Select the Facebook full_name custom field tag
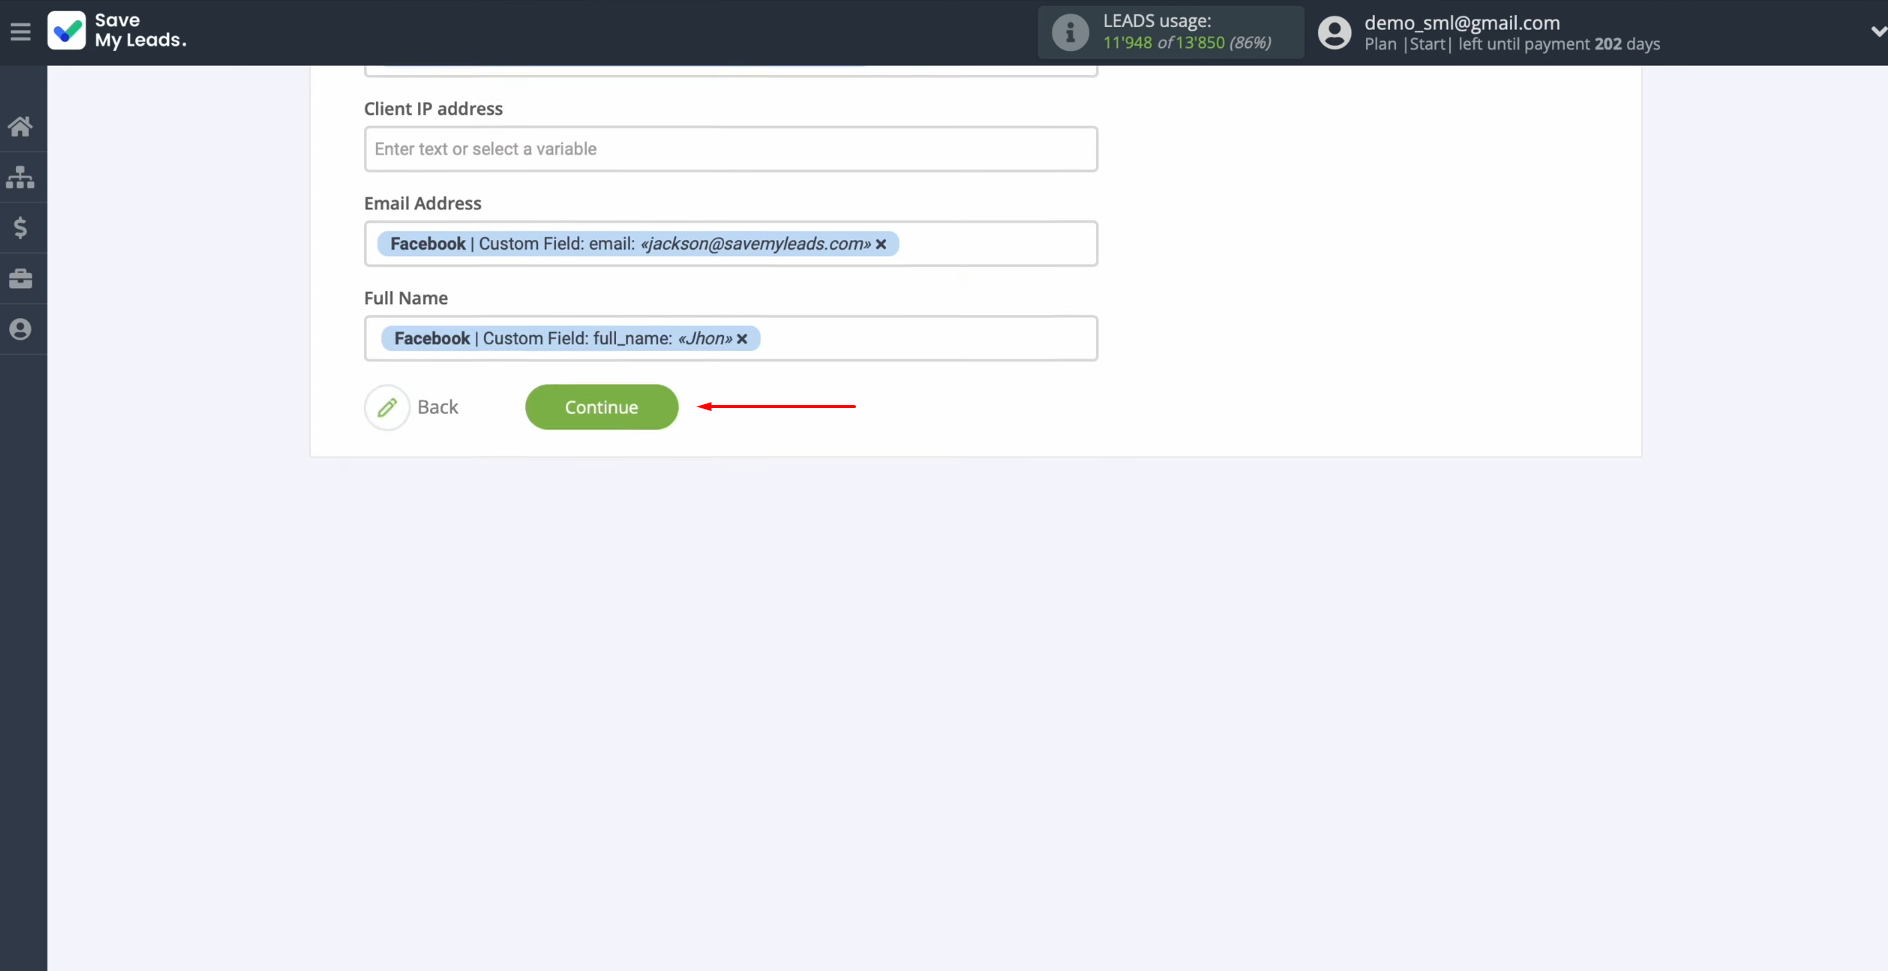The height and width of the screenshot is (971, 1888). (570, 339)
